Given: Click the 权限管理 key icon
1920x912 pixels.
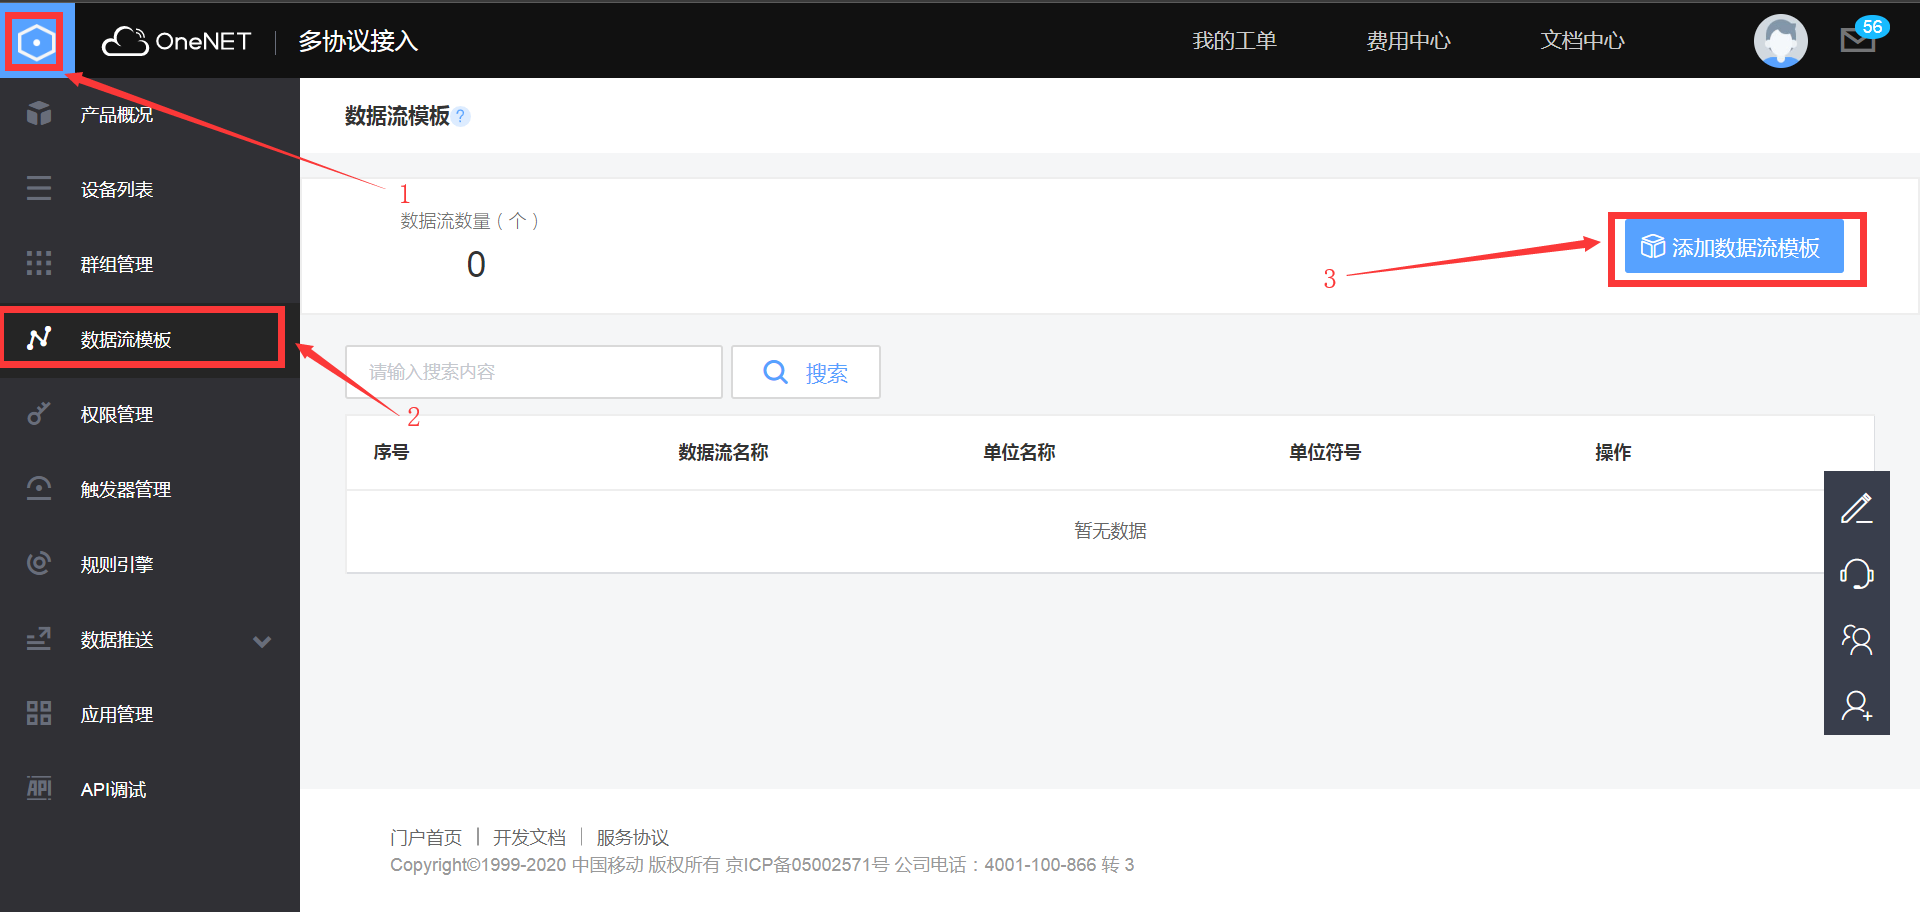Looking at the screenshot, I should click(39, 413).
